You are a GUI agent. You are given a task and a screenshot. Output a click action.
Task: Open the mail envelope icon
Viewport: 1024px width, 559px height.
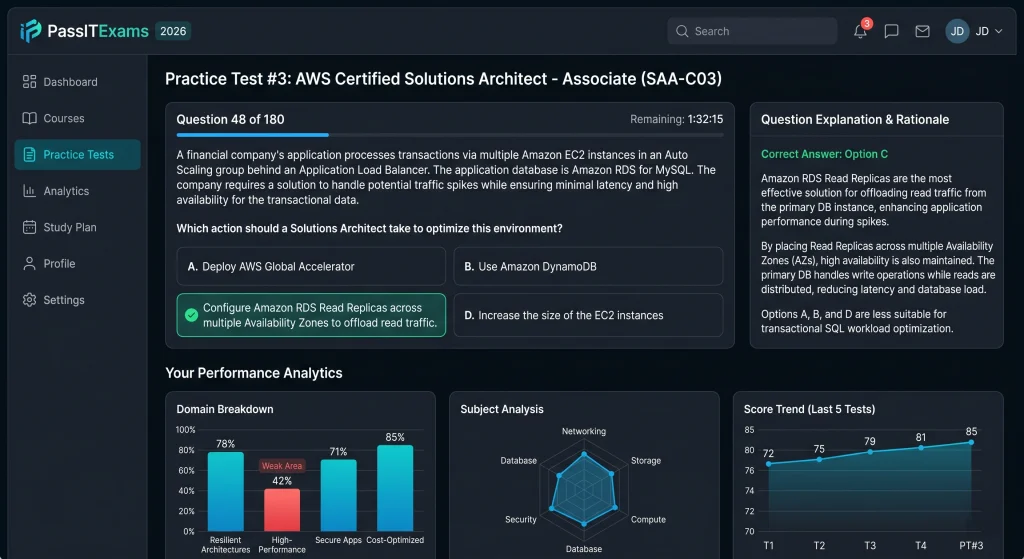[x=922, y=31]
